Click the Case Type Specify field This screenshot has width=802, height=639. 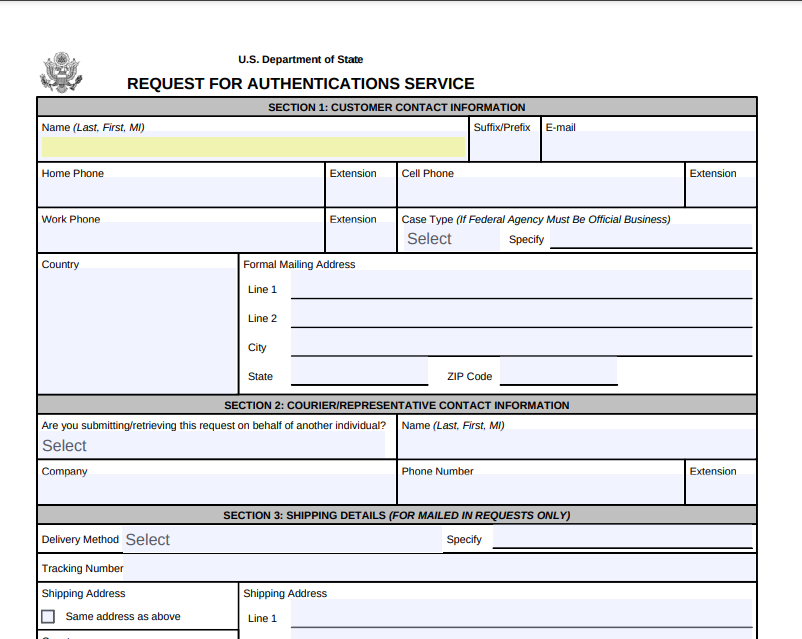coord(650,239)
